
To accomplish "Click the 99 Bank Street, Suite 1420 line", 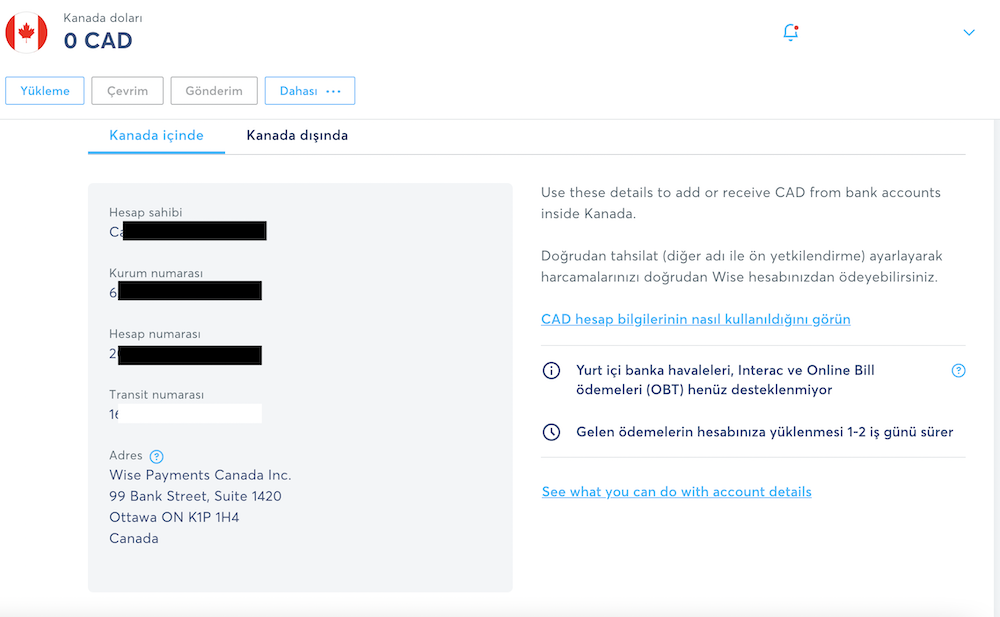I will pos(195,496).
